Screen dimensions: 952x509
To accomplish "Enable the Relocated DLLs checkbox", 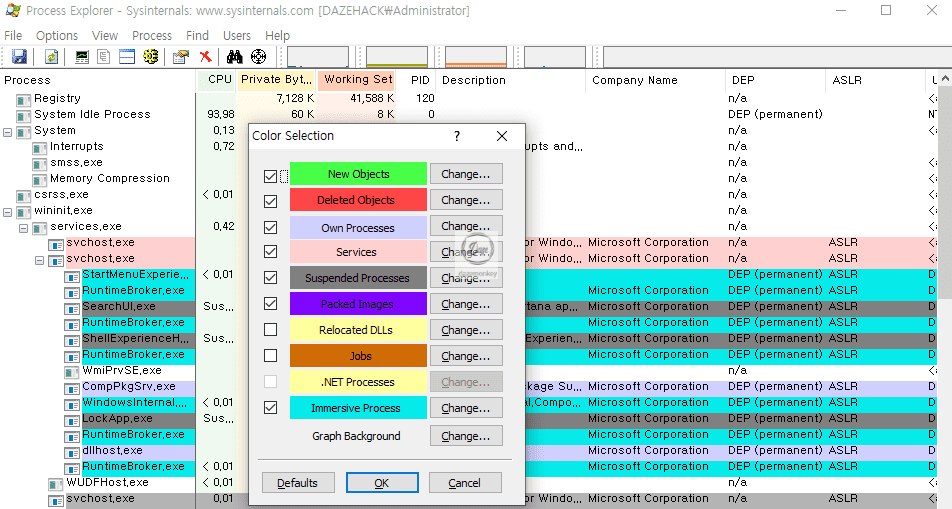I will point(271,329).
